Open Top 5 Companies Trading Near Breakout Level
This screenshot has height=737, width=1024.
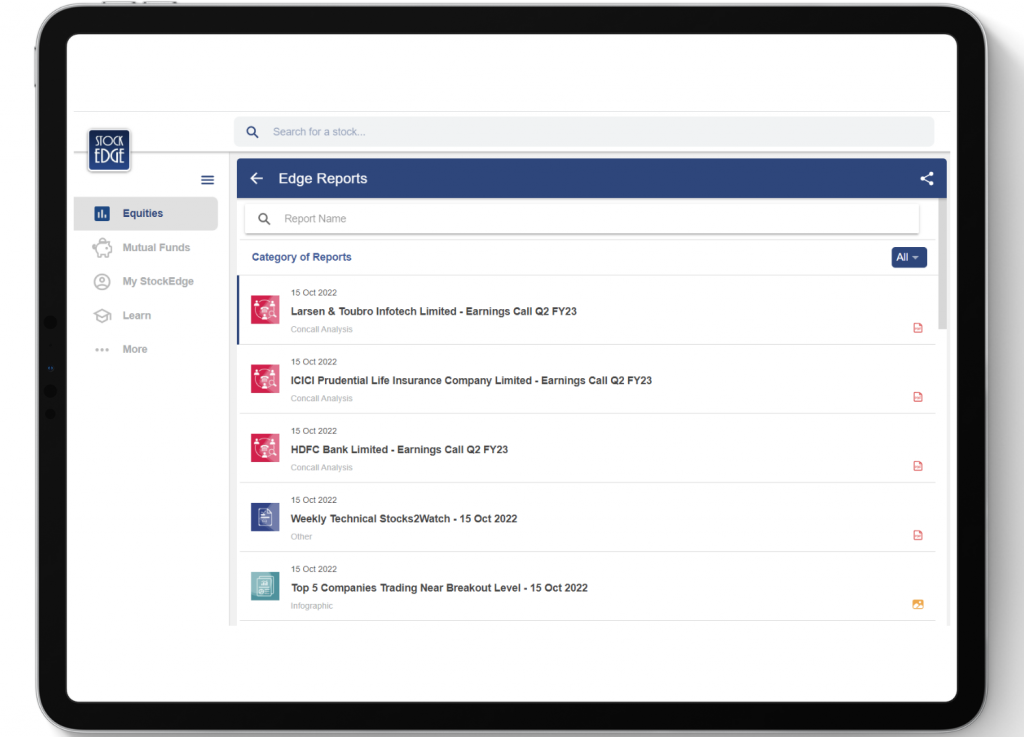coord(587,587)
